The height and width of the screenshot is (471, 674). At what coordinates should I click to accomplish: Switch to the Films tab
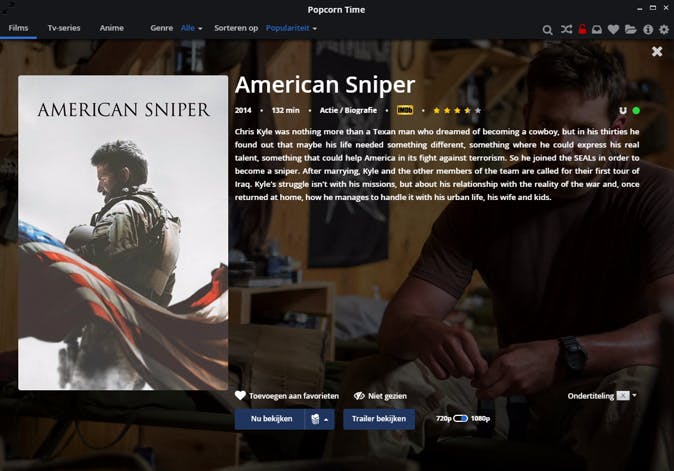click(x=18, y=28)
